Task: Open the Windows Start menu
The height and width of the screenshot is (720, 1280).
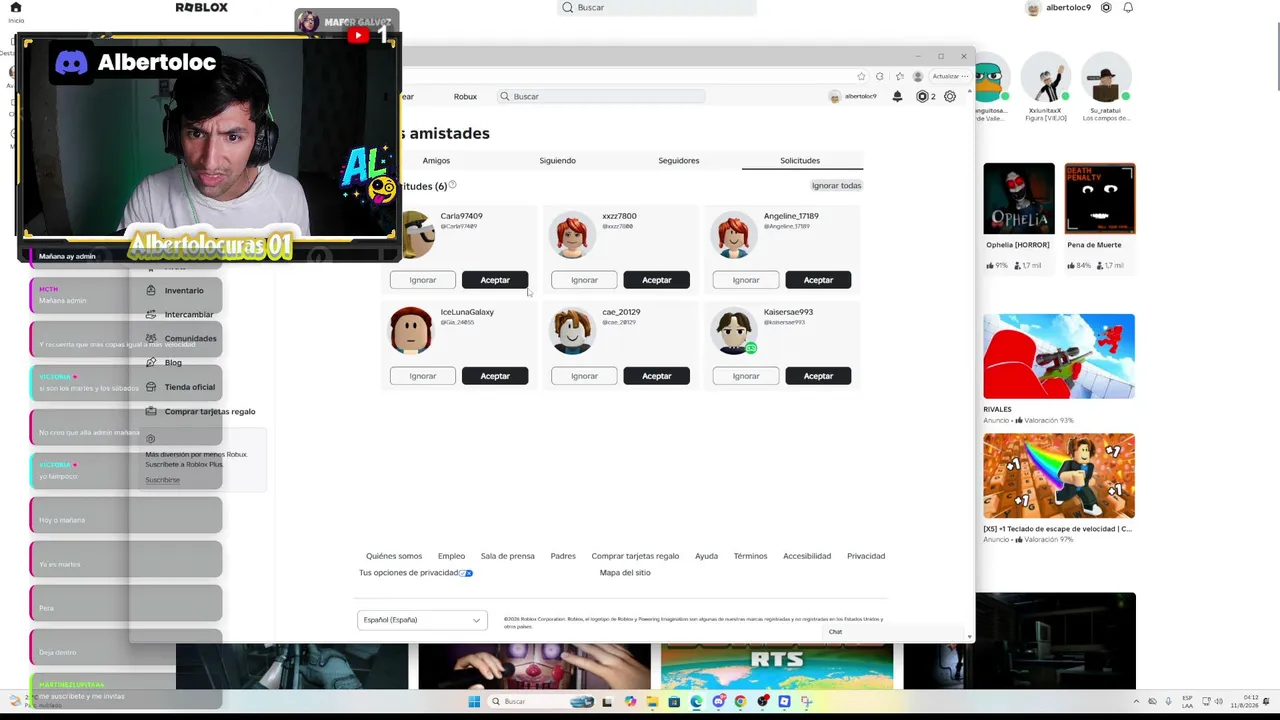Action: pos(474,701)
